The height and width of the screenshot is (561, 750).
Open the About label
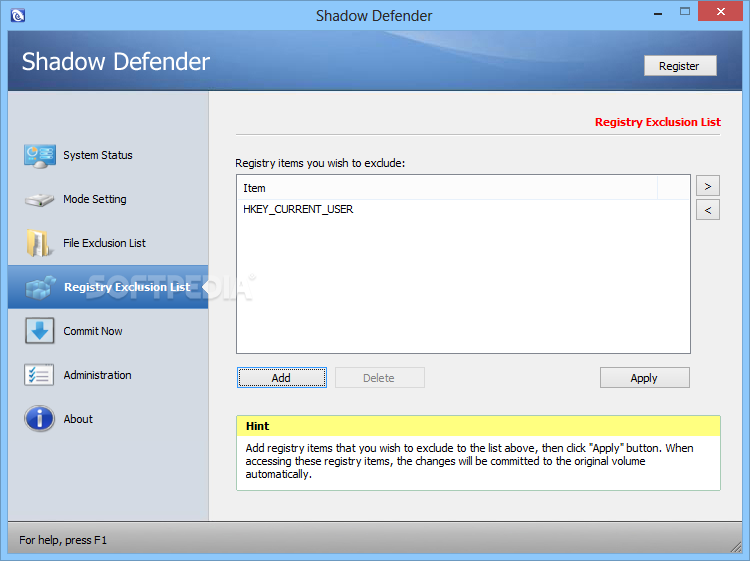coord(78,419)
